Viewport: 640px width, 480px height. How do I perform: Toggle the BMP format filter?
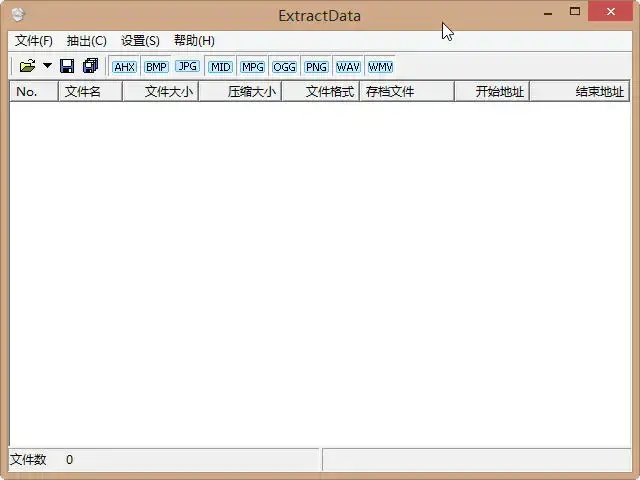[x=156, y=67]
